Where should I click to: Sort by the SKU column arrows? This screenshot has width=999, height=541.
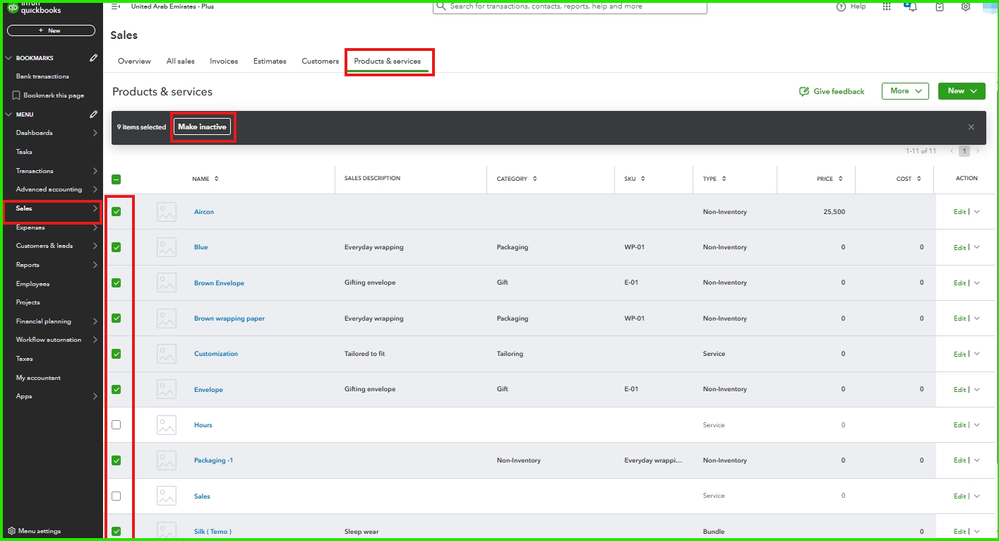point(643,179)
